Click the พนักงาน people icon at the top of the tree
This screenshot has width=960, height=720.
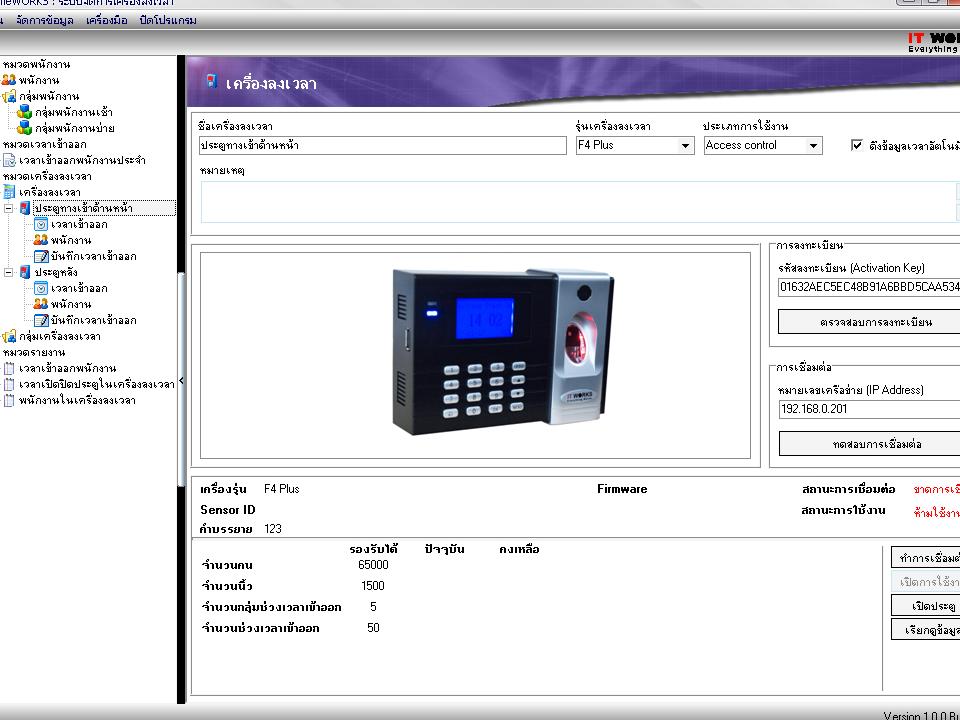9,80
